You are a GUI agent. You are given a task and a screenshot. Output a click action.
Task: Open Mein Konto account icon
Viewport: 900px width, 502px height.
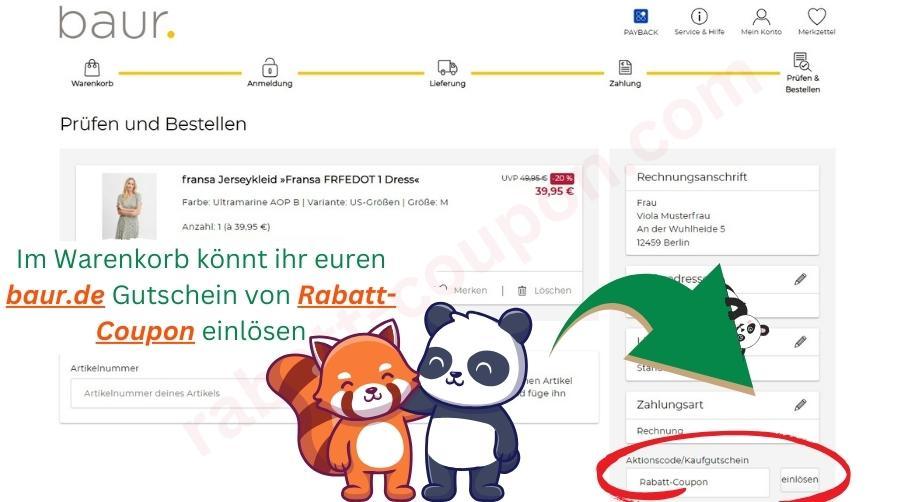coord(761,17)
